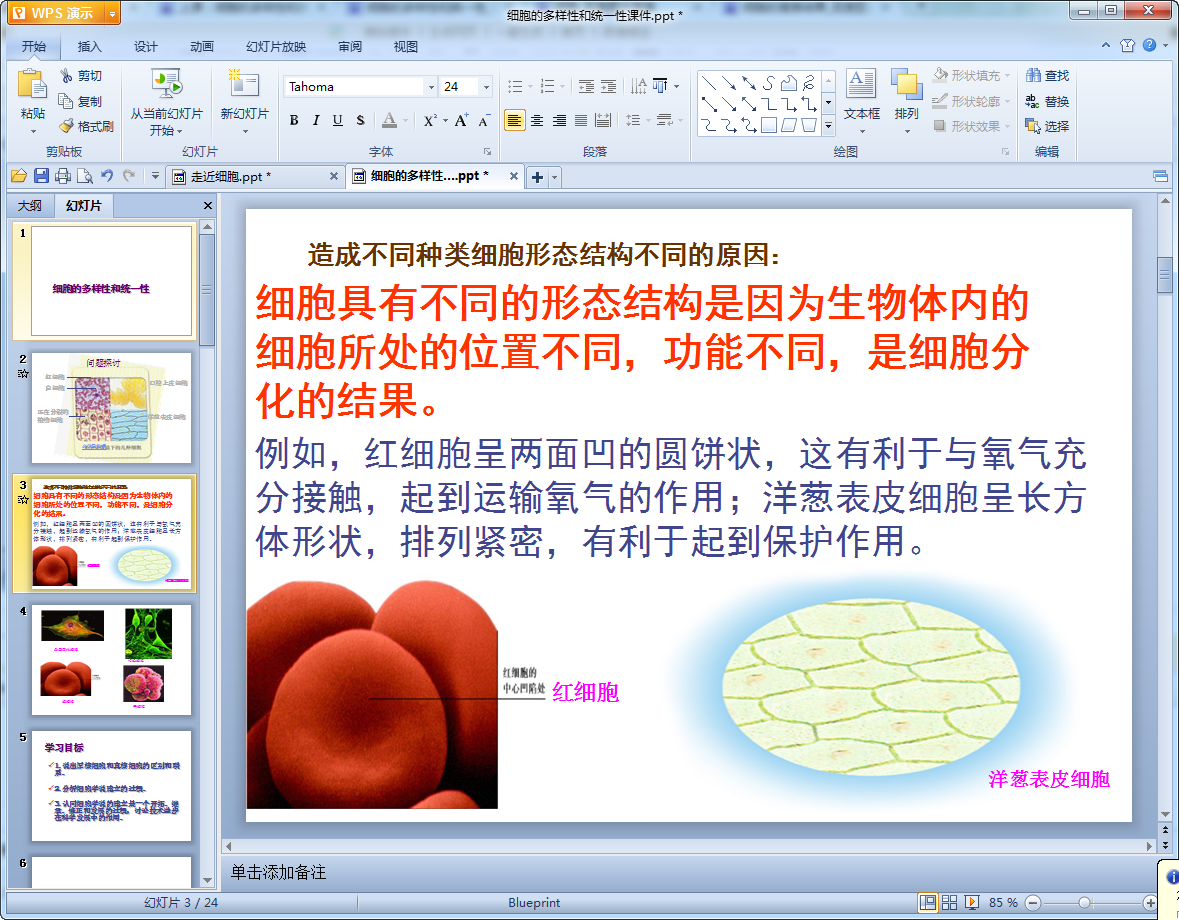Click the print icon in quick toolbar

[63, 177]
